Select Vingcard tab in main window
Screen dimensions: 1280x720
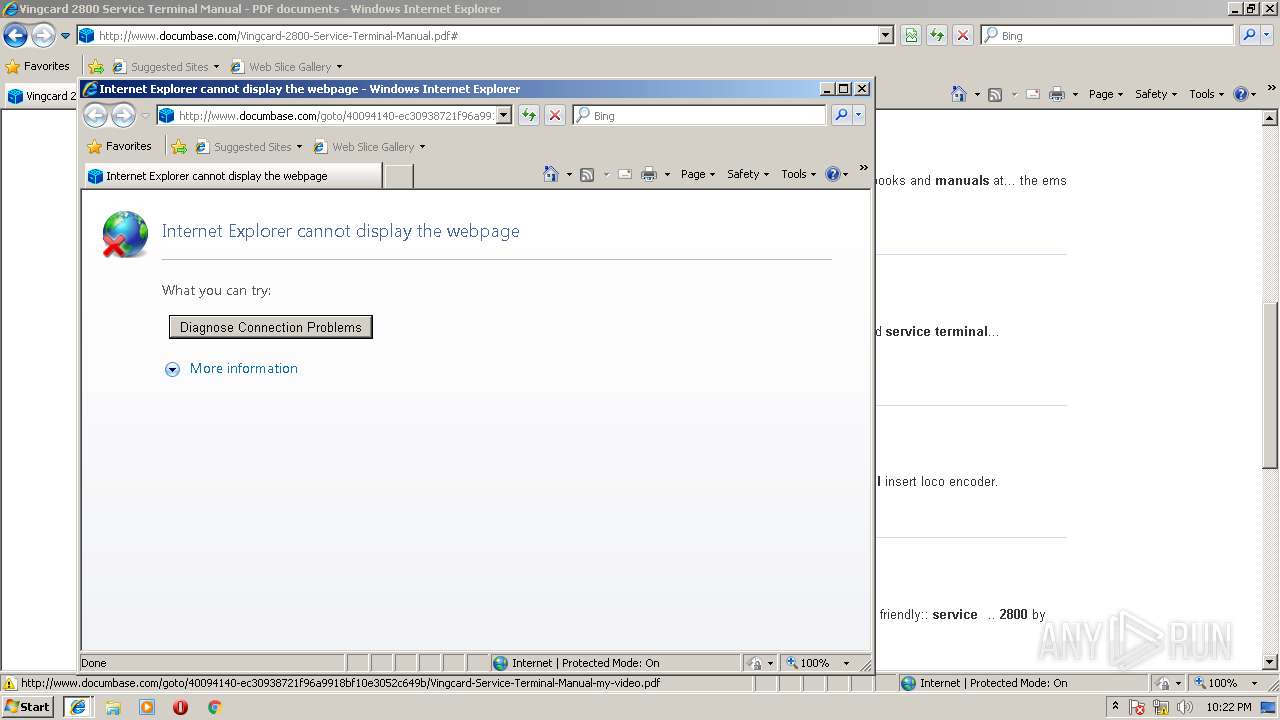tap(41, 96)
